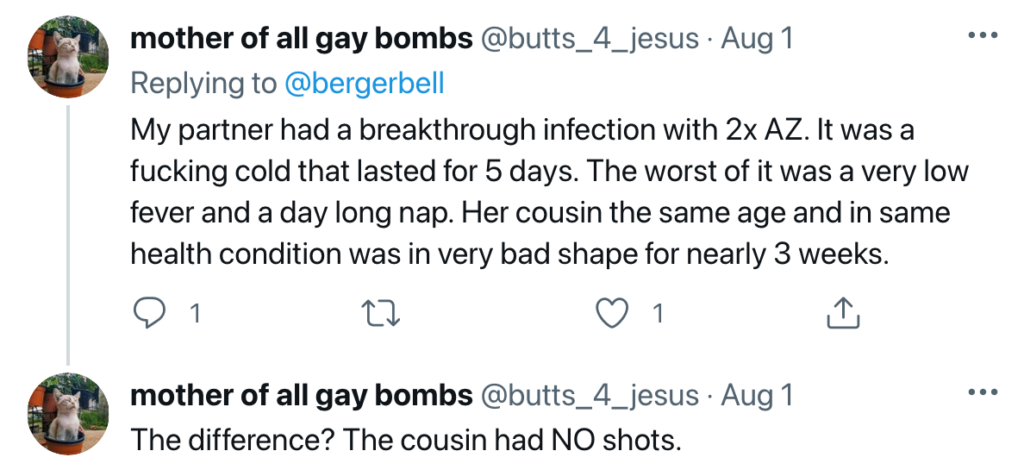
Task: Click the reply count number beside bubble
Action: (x=194, y=314)
